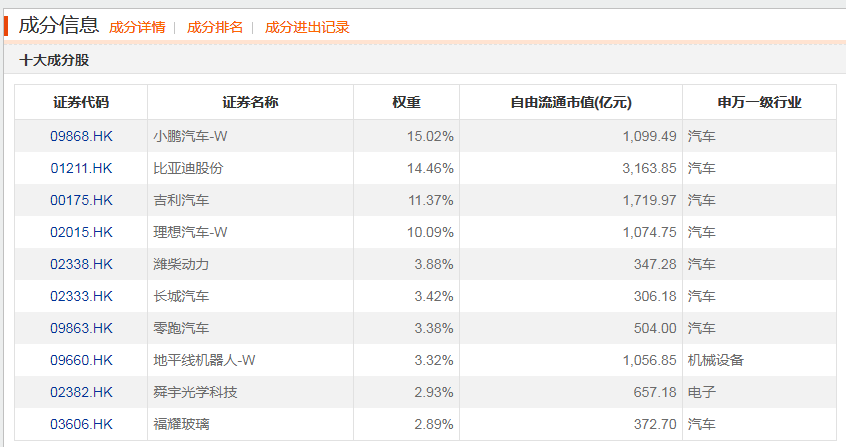This screenshot has width=846, height=447.
Task: Click the 证券名称 column header
Action: click(x=250, y=102)
